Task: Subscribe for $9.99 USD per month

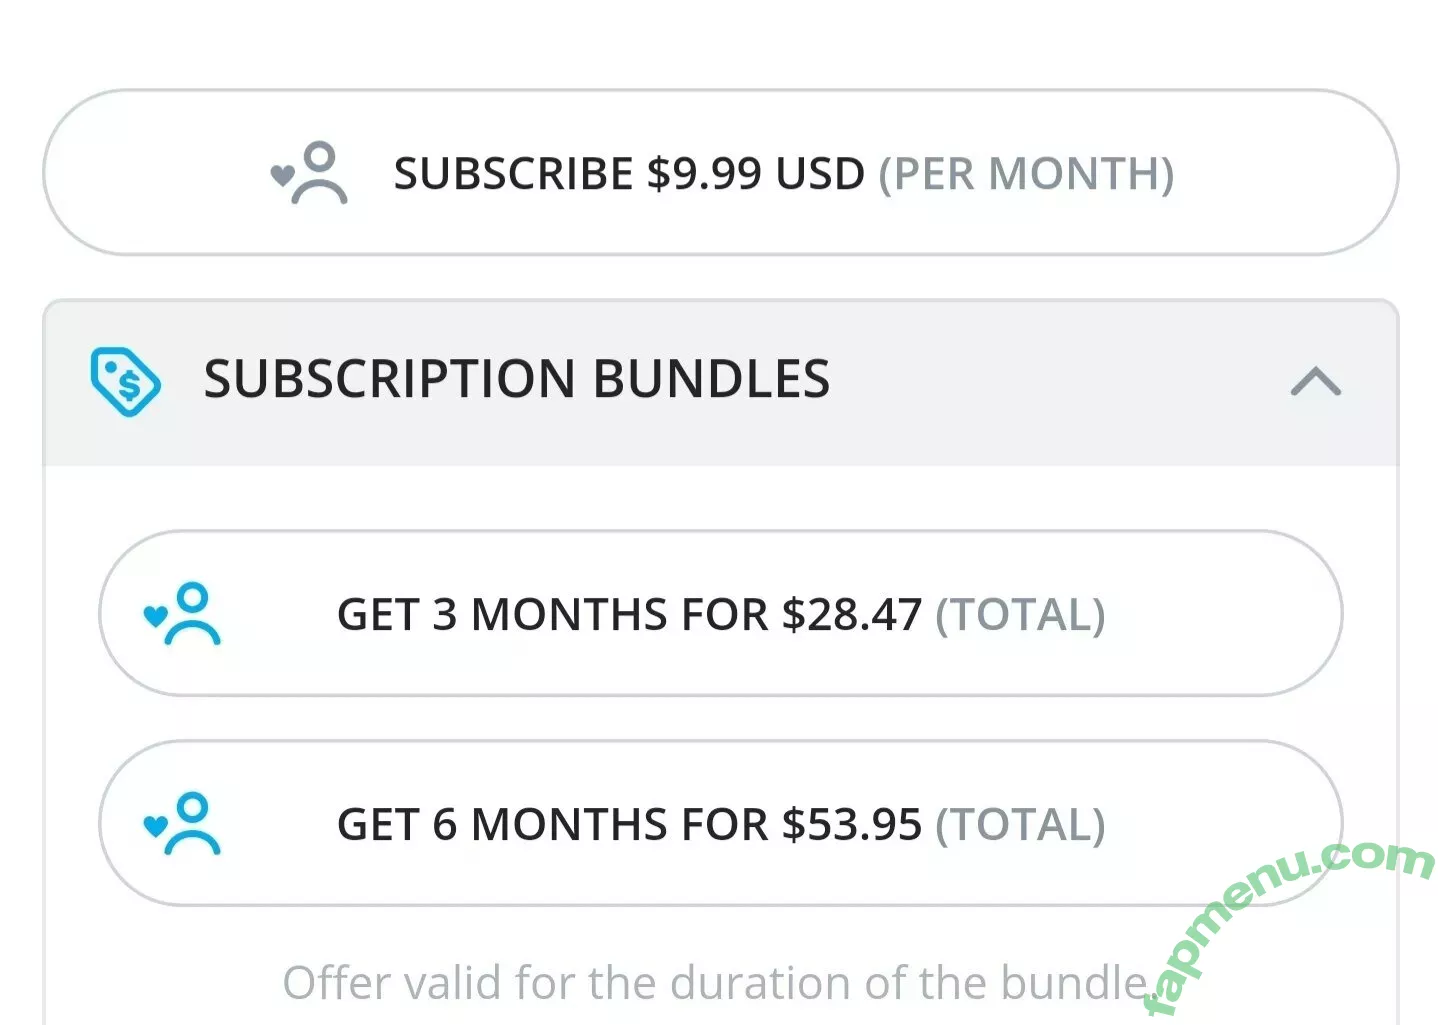Action: tap(720, 173)
